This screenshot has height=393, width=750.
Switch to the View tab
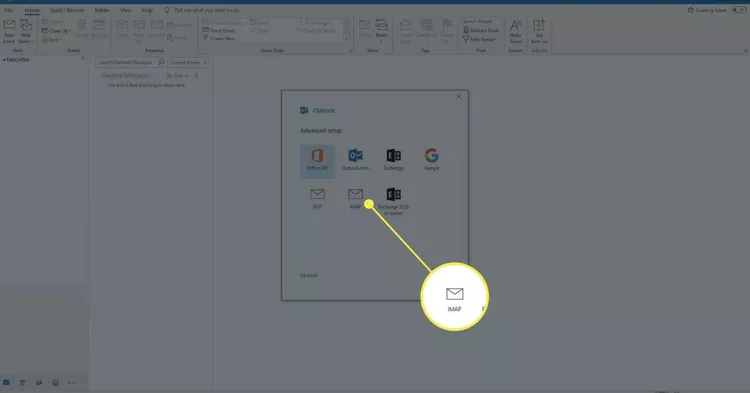[126, 10]
